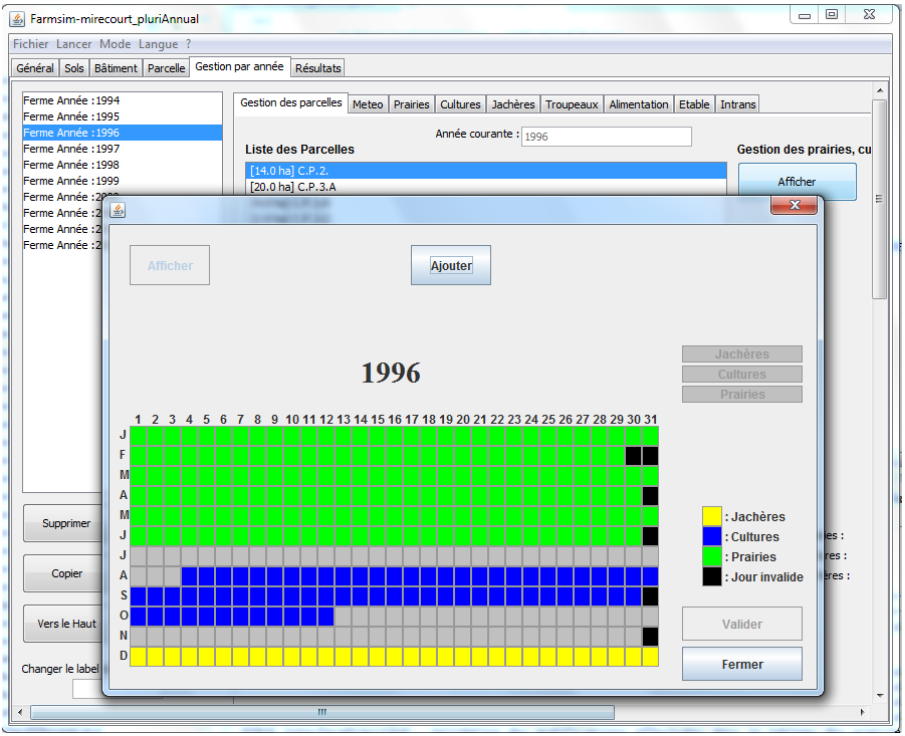Viewport: 905px width, 736px height.
Task: Open the Langue menu
Action: tap(158, 44)
